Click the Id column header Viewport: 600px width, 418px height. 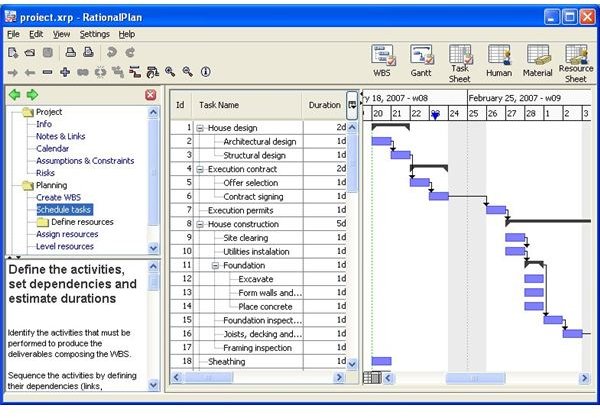[181, 105]
